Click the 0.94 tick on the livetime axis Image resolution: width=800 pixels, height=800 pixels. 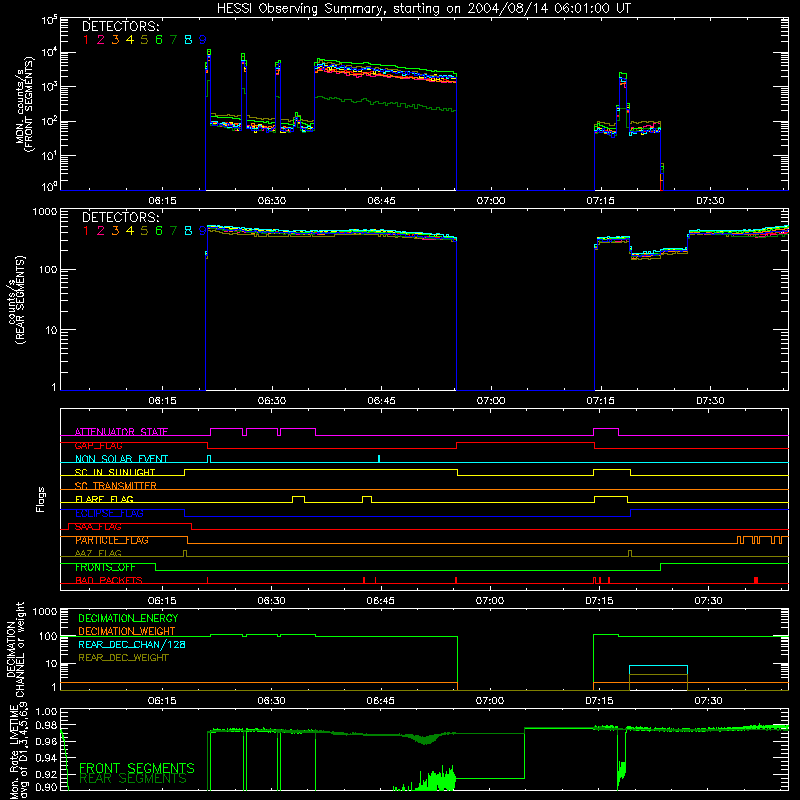(x=46, y=758)
